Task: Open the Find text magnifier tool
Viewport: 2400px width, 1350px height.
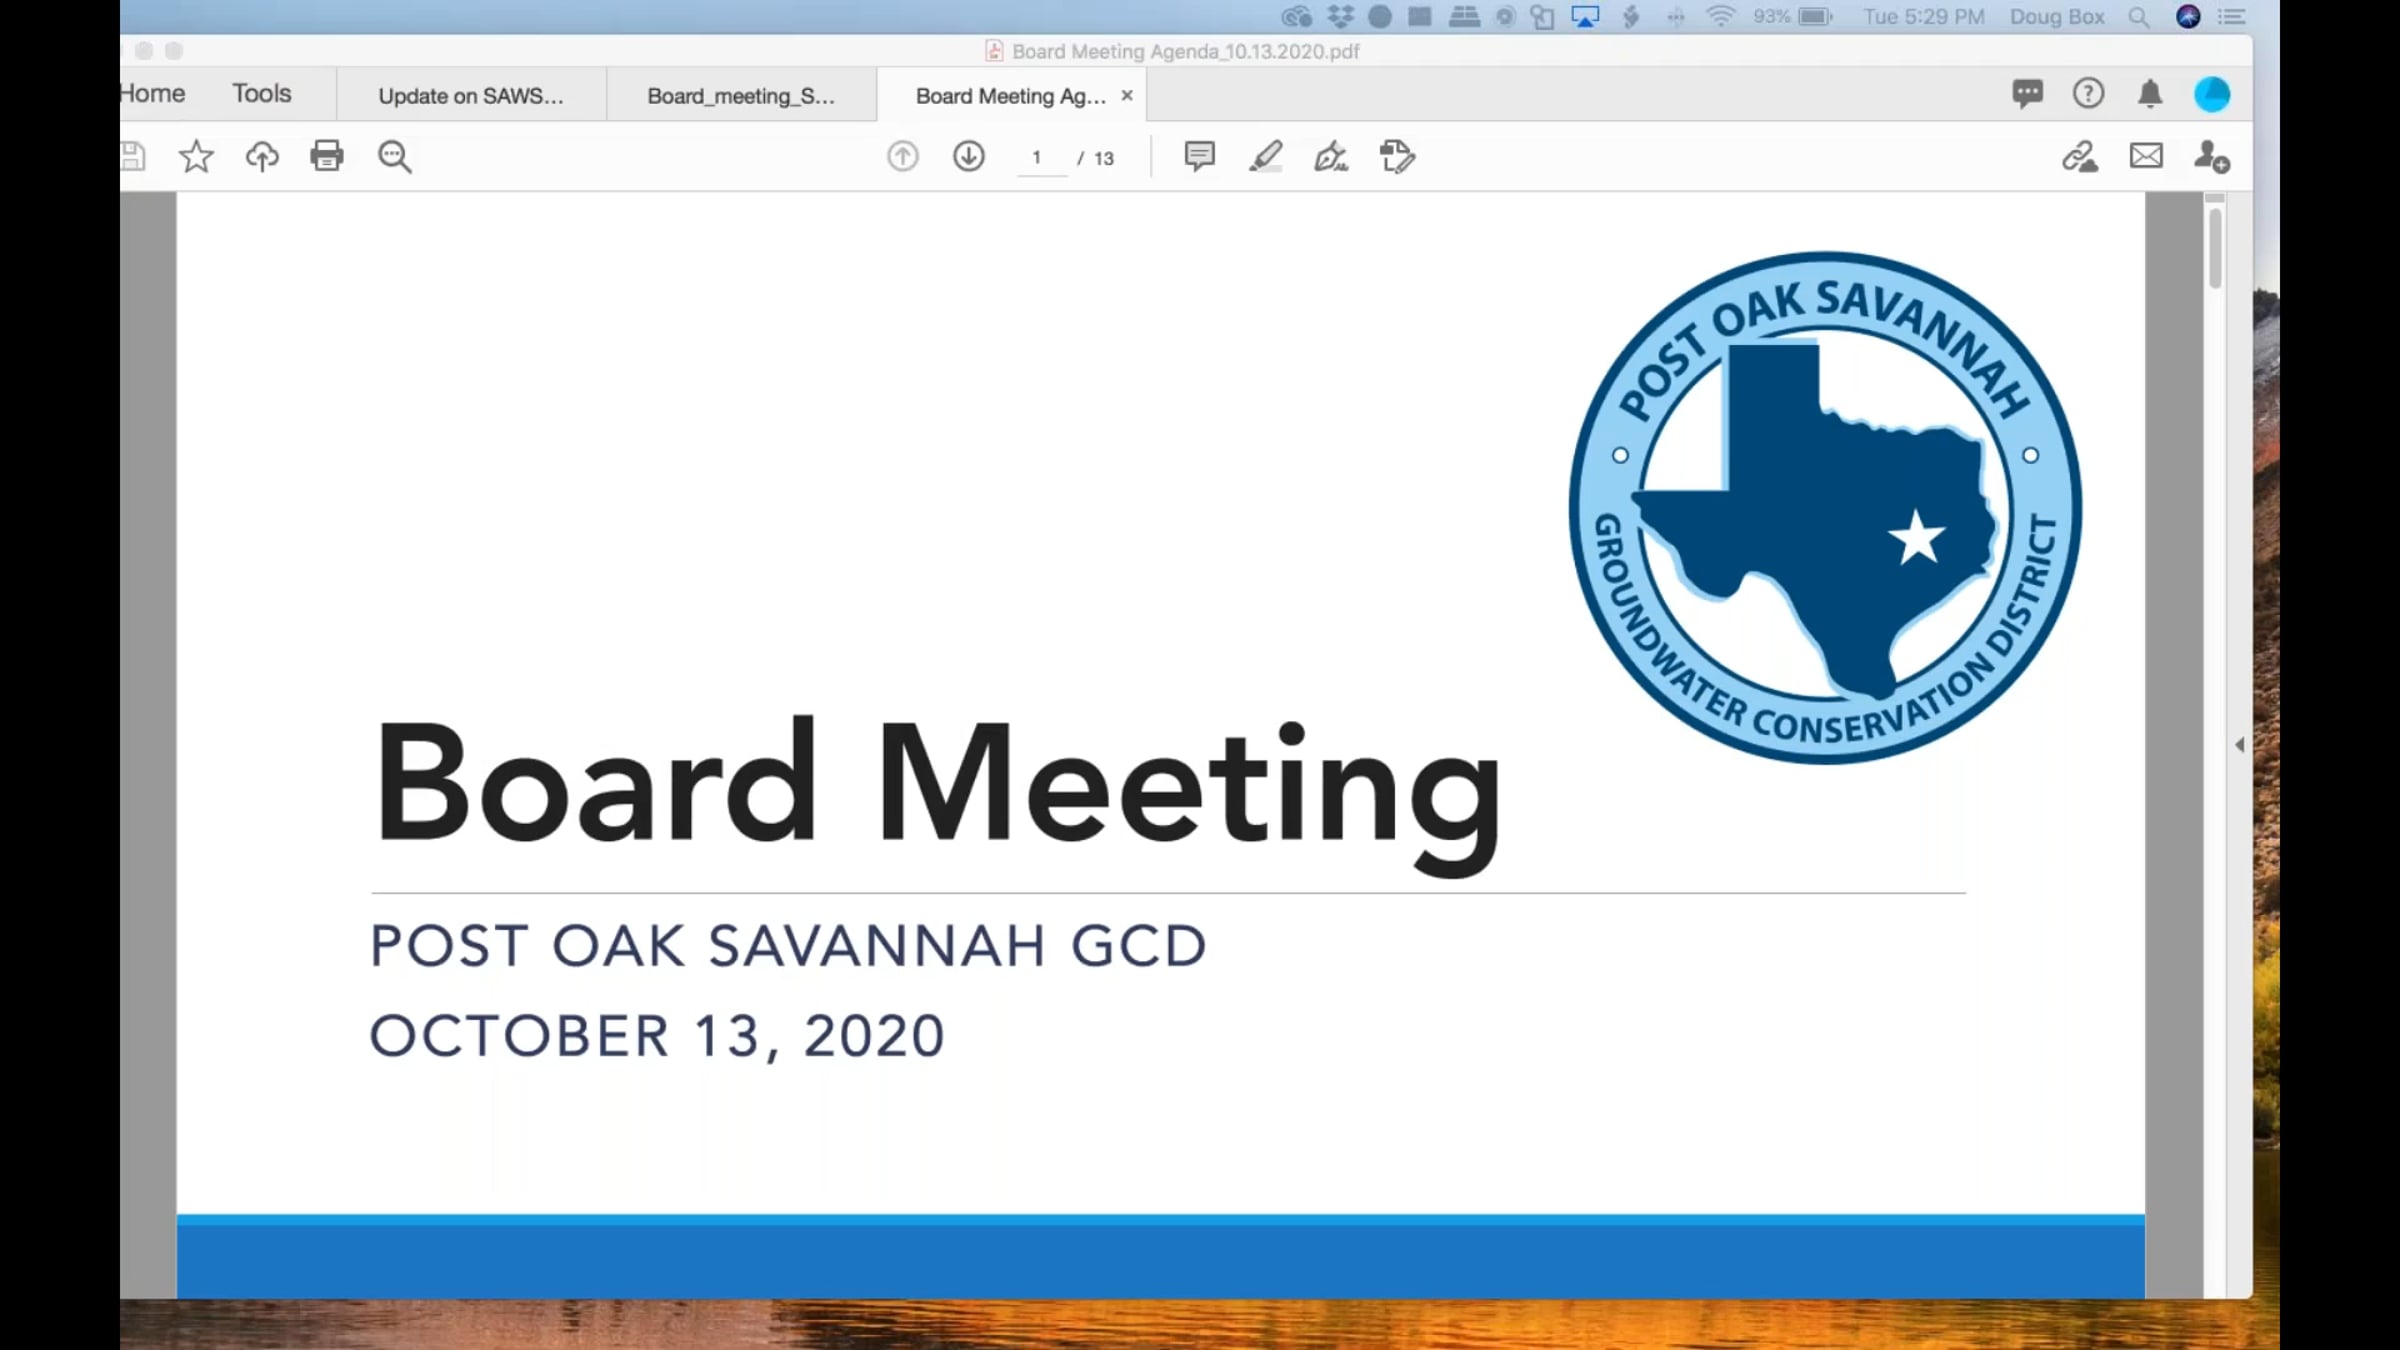Action: pos(394,156)
